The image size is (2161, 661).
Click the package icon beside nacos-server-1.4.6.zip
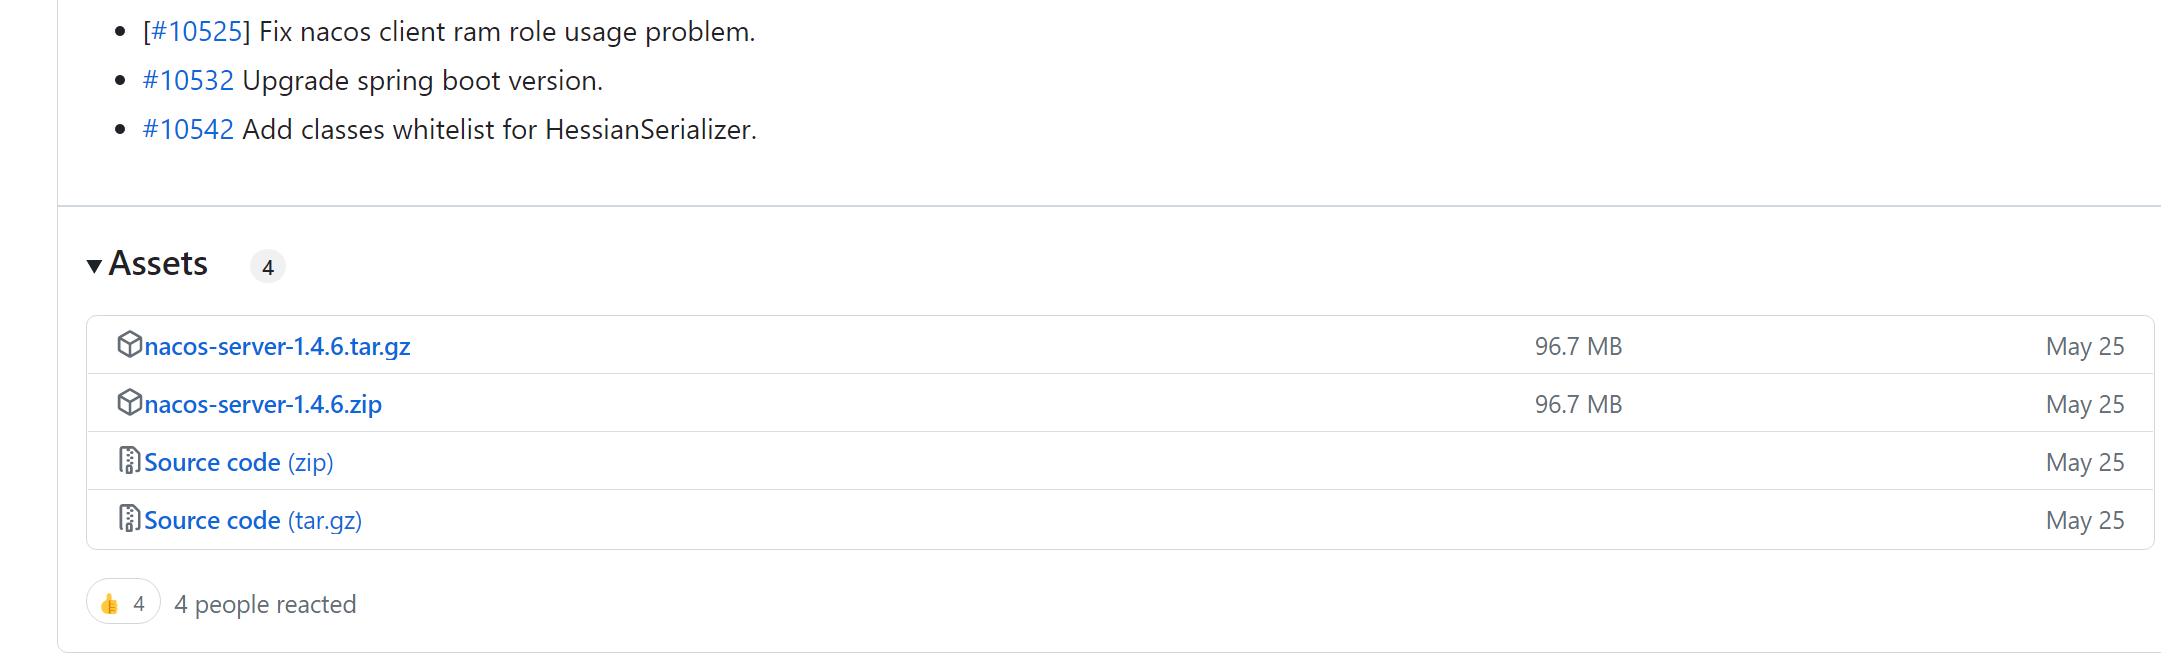129,402
